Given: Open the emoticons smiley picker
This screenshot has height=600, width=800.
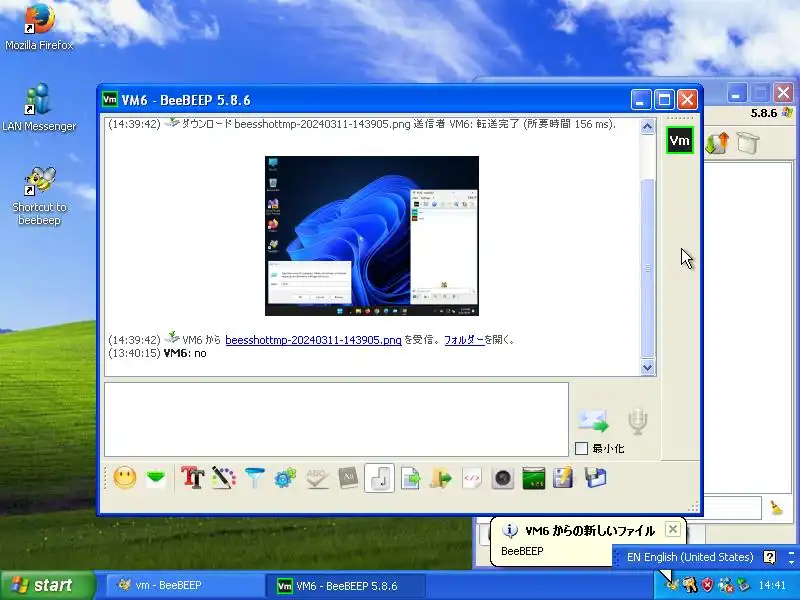Looking at the screenshot, I should click(x=125, y=479).
